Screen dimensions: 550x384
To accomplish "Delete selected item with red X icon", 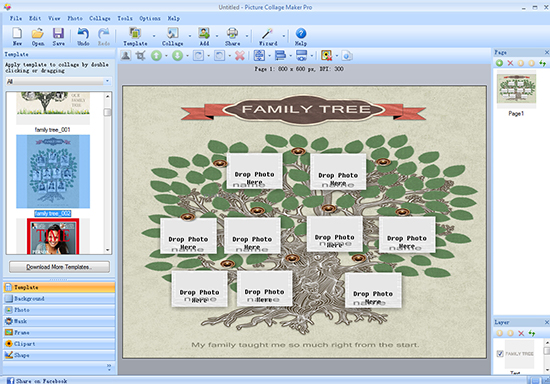I will pos(240,55).
